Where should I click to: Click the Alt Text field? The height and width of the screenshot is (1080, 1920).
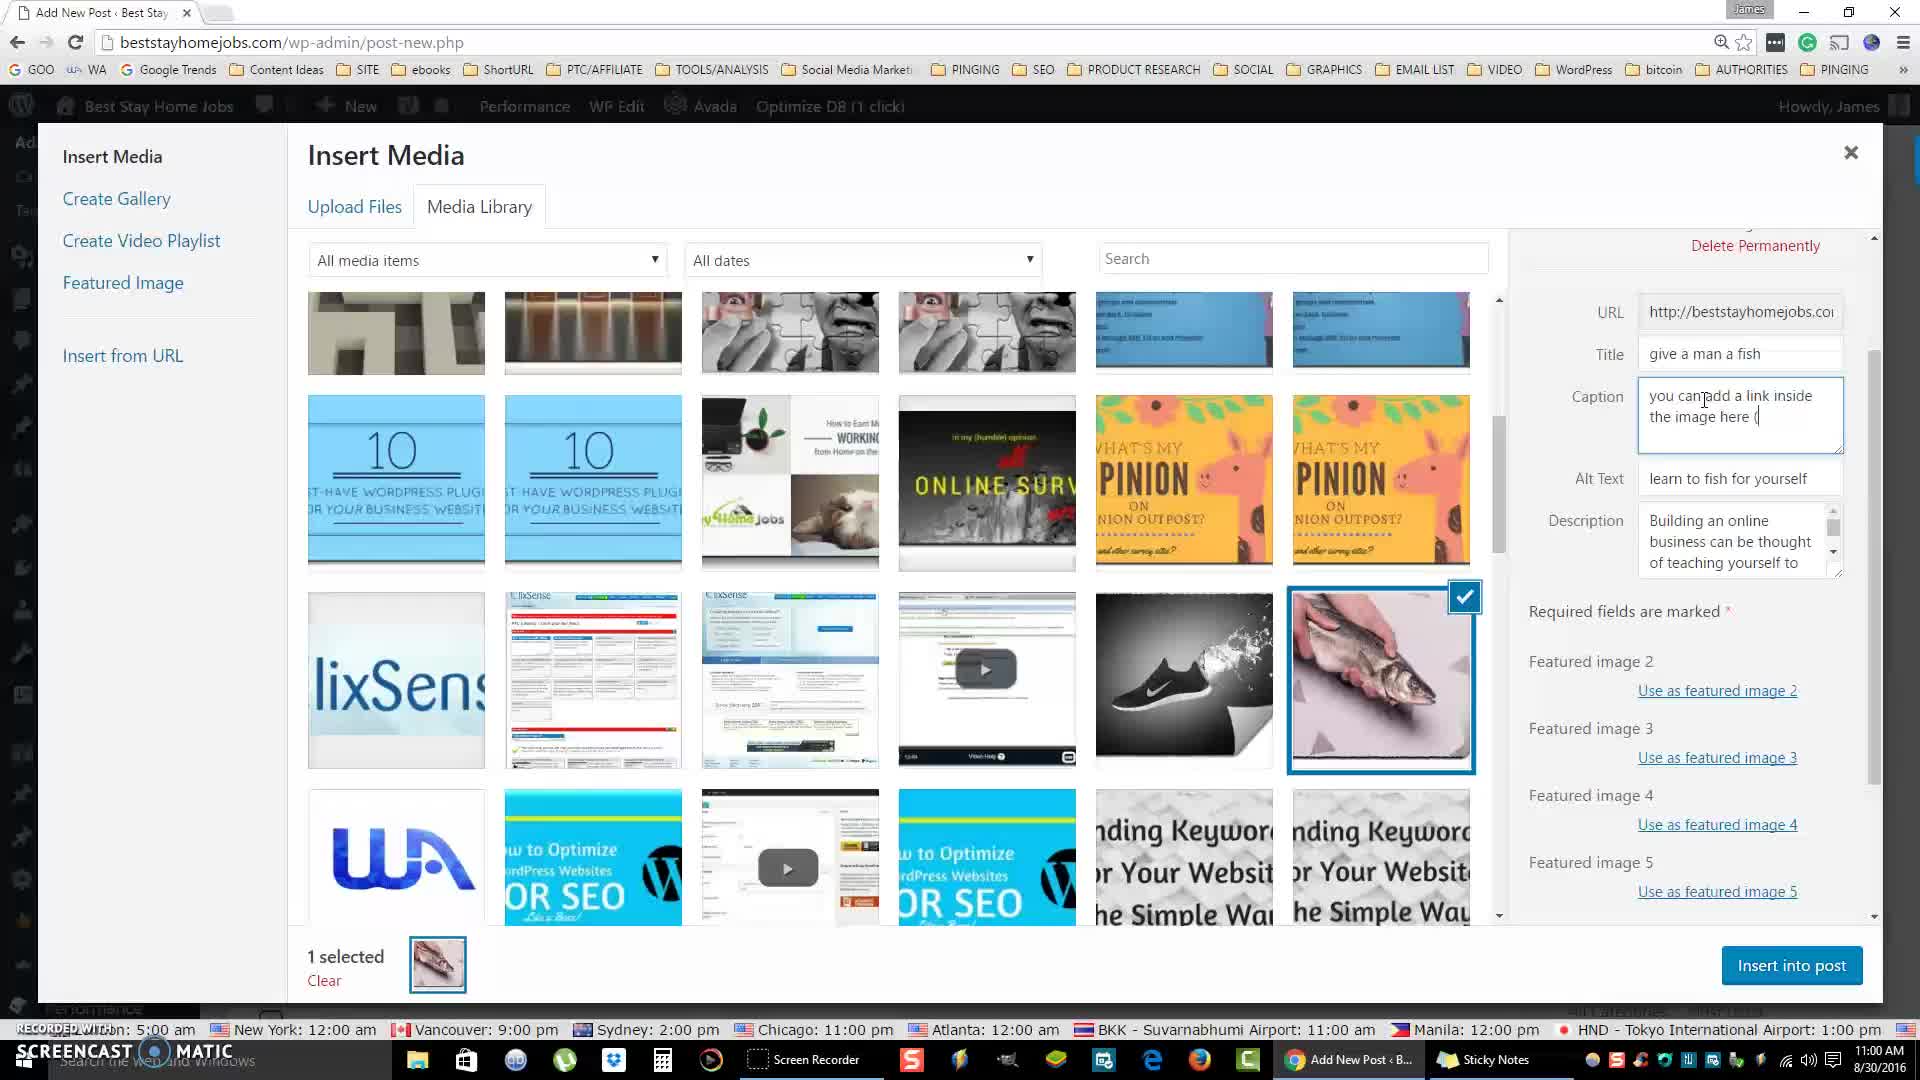tap(1740, 479)
